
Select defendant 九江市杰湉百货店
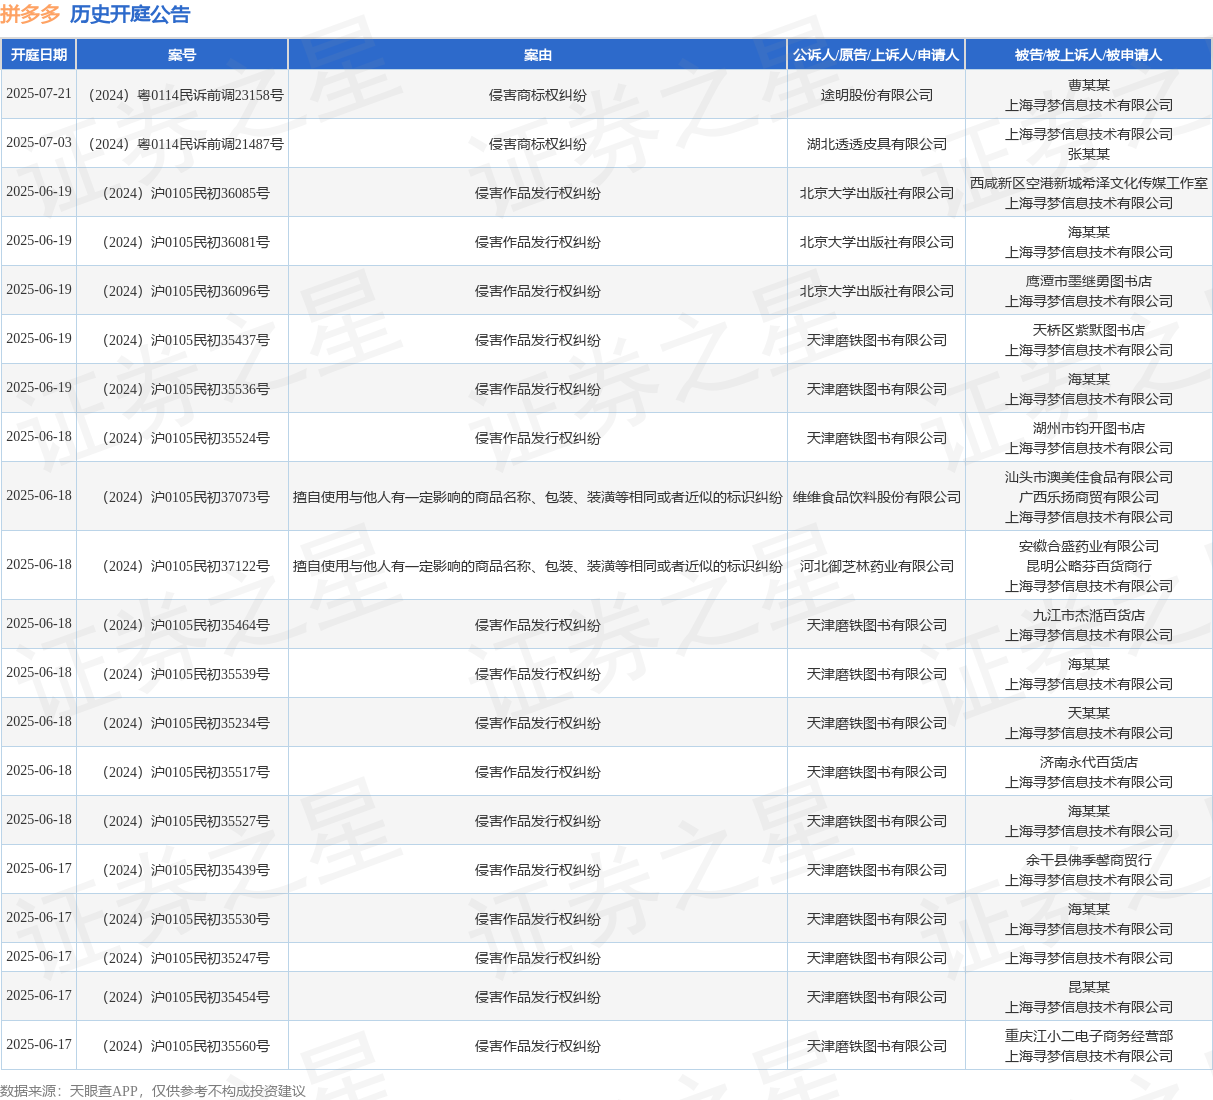coord(1089,616)
